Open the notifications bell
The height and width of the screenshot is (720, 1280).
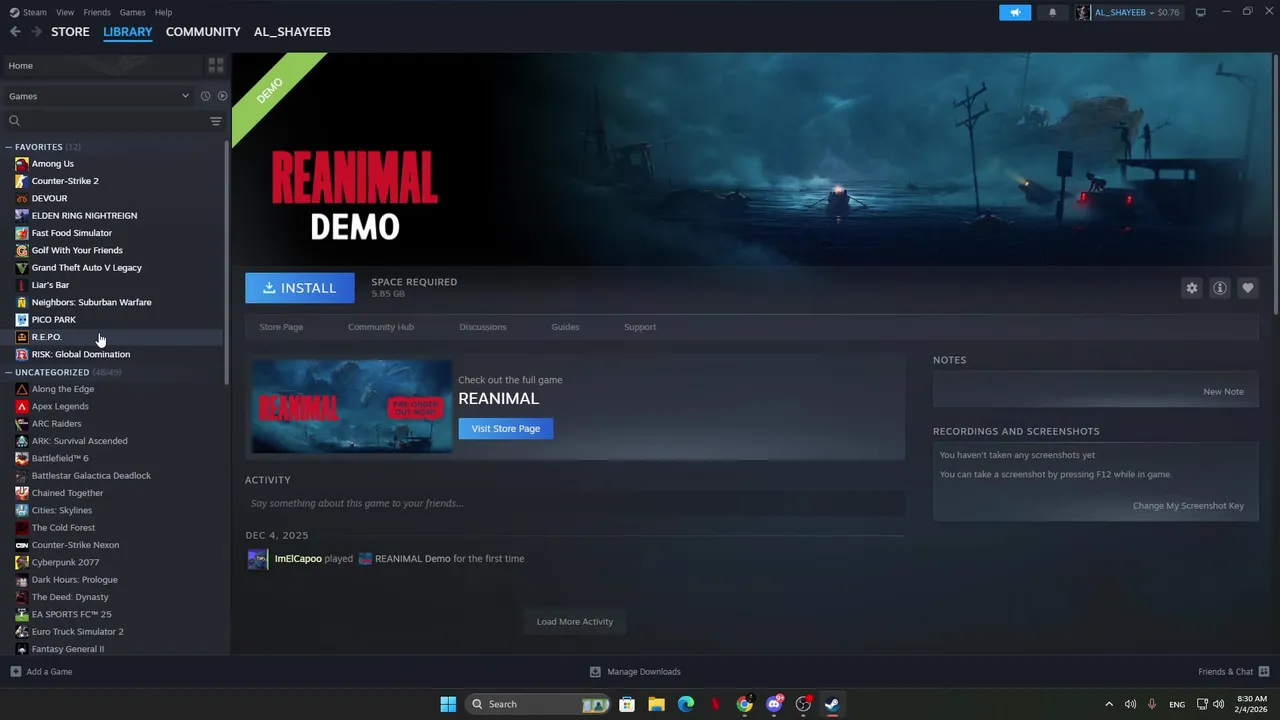1052,12
